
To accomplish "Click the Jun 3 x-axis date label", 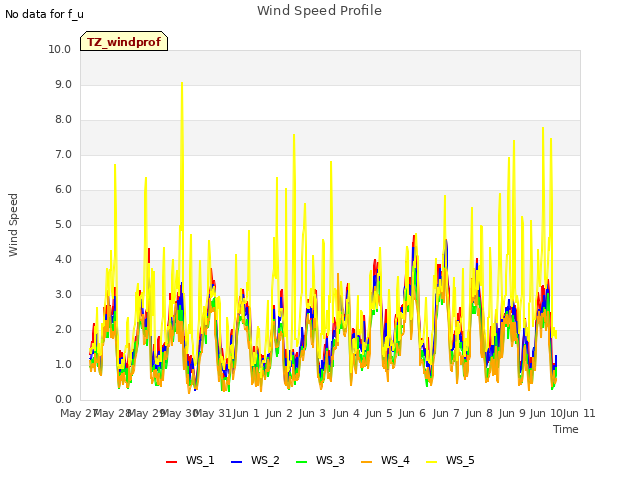I will [x=312, y=413].
